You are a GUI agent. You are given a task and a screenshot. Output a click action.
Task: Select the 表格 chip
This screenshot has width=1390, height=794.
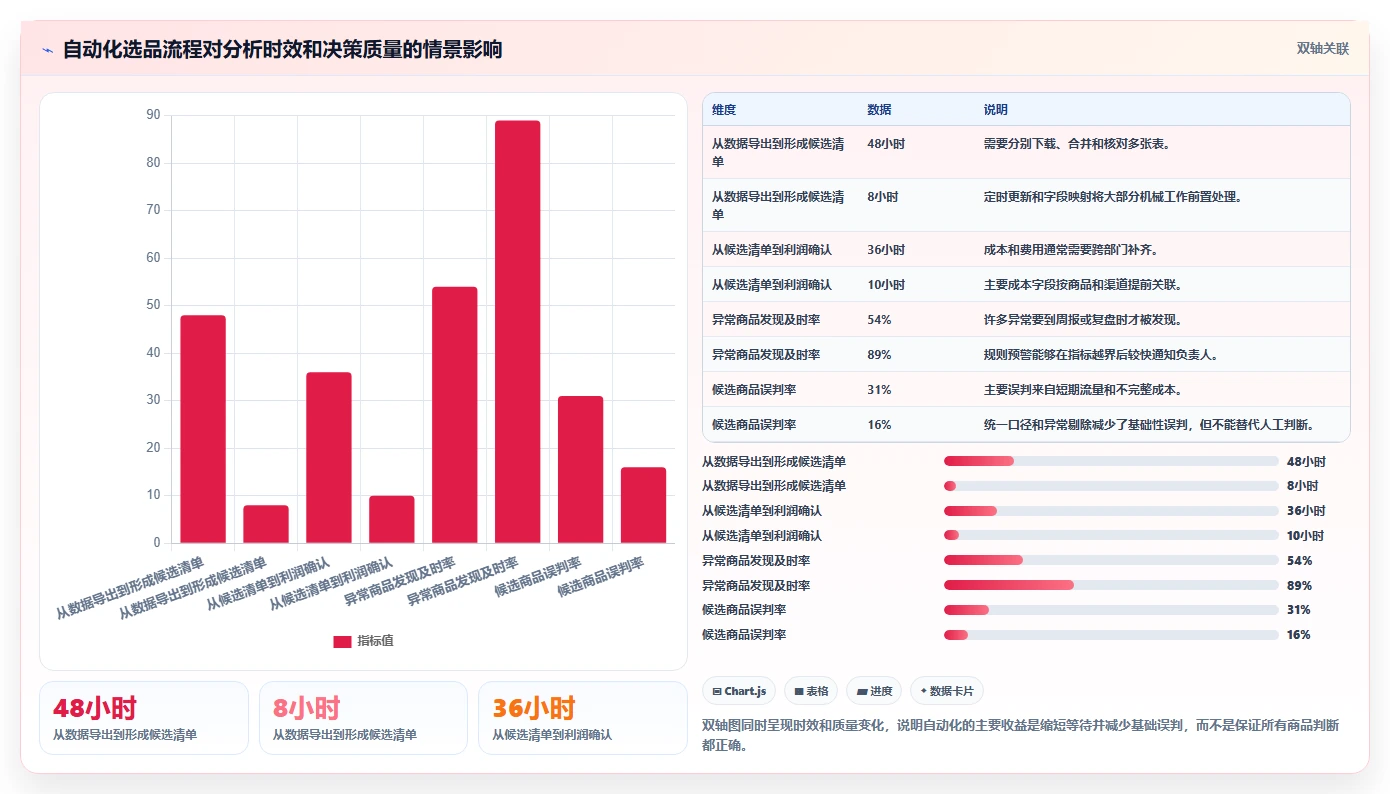click(811, 691)
